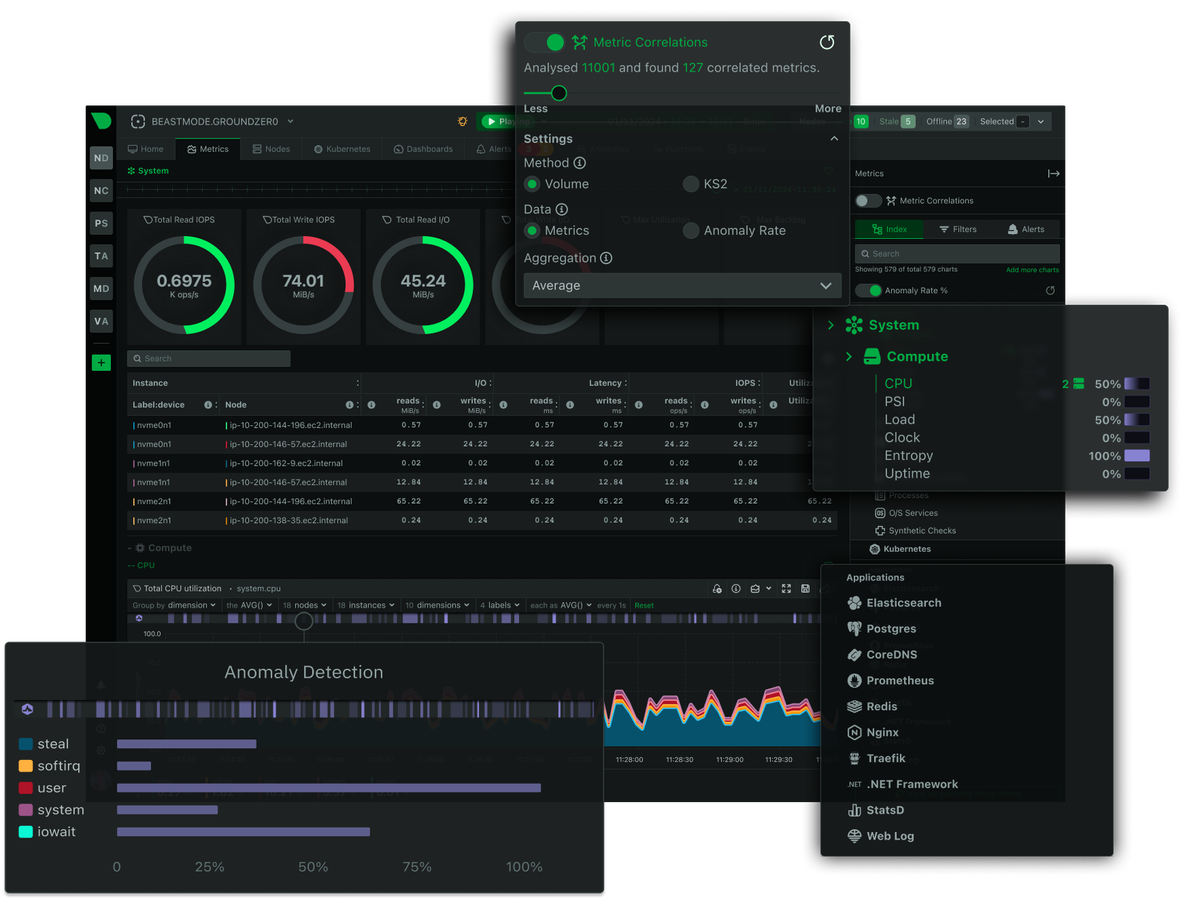Screen dimensions: 1200x909
Task: Click the Netdata logo icon
Action: point(101,121)
